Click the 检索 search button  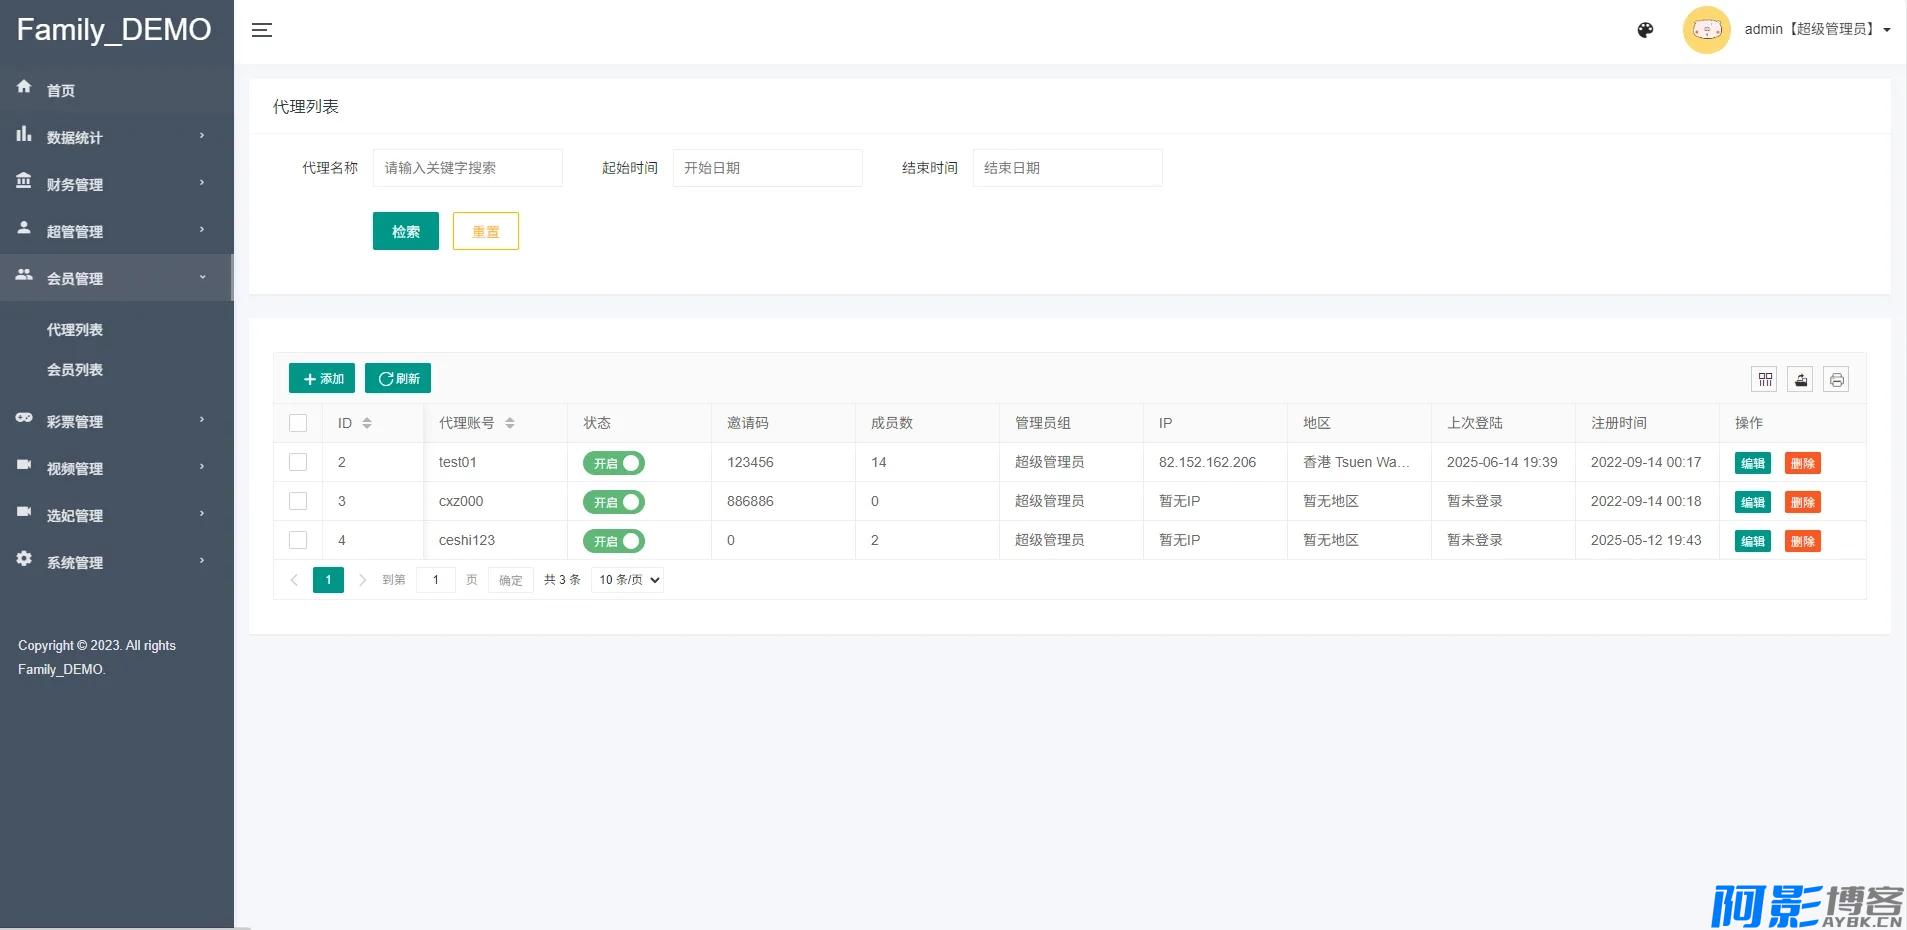[x=405, y=231]
